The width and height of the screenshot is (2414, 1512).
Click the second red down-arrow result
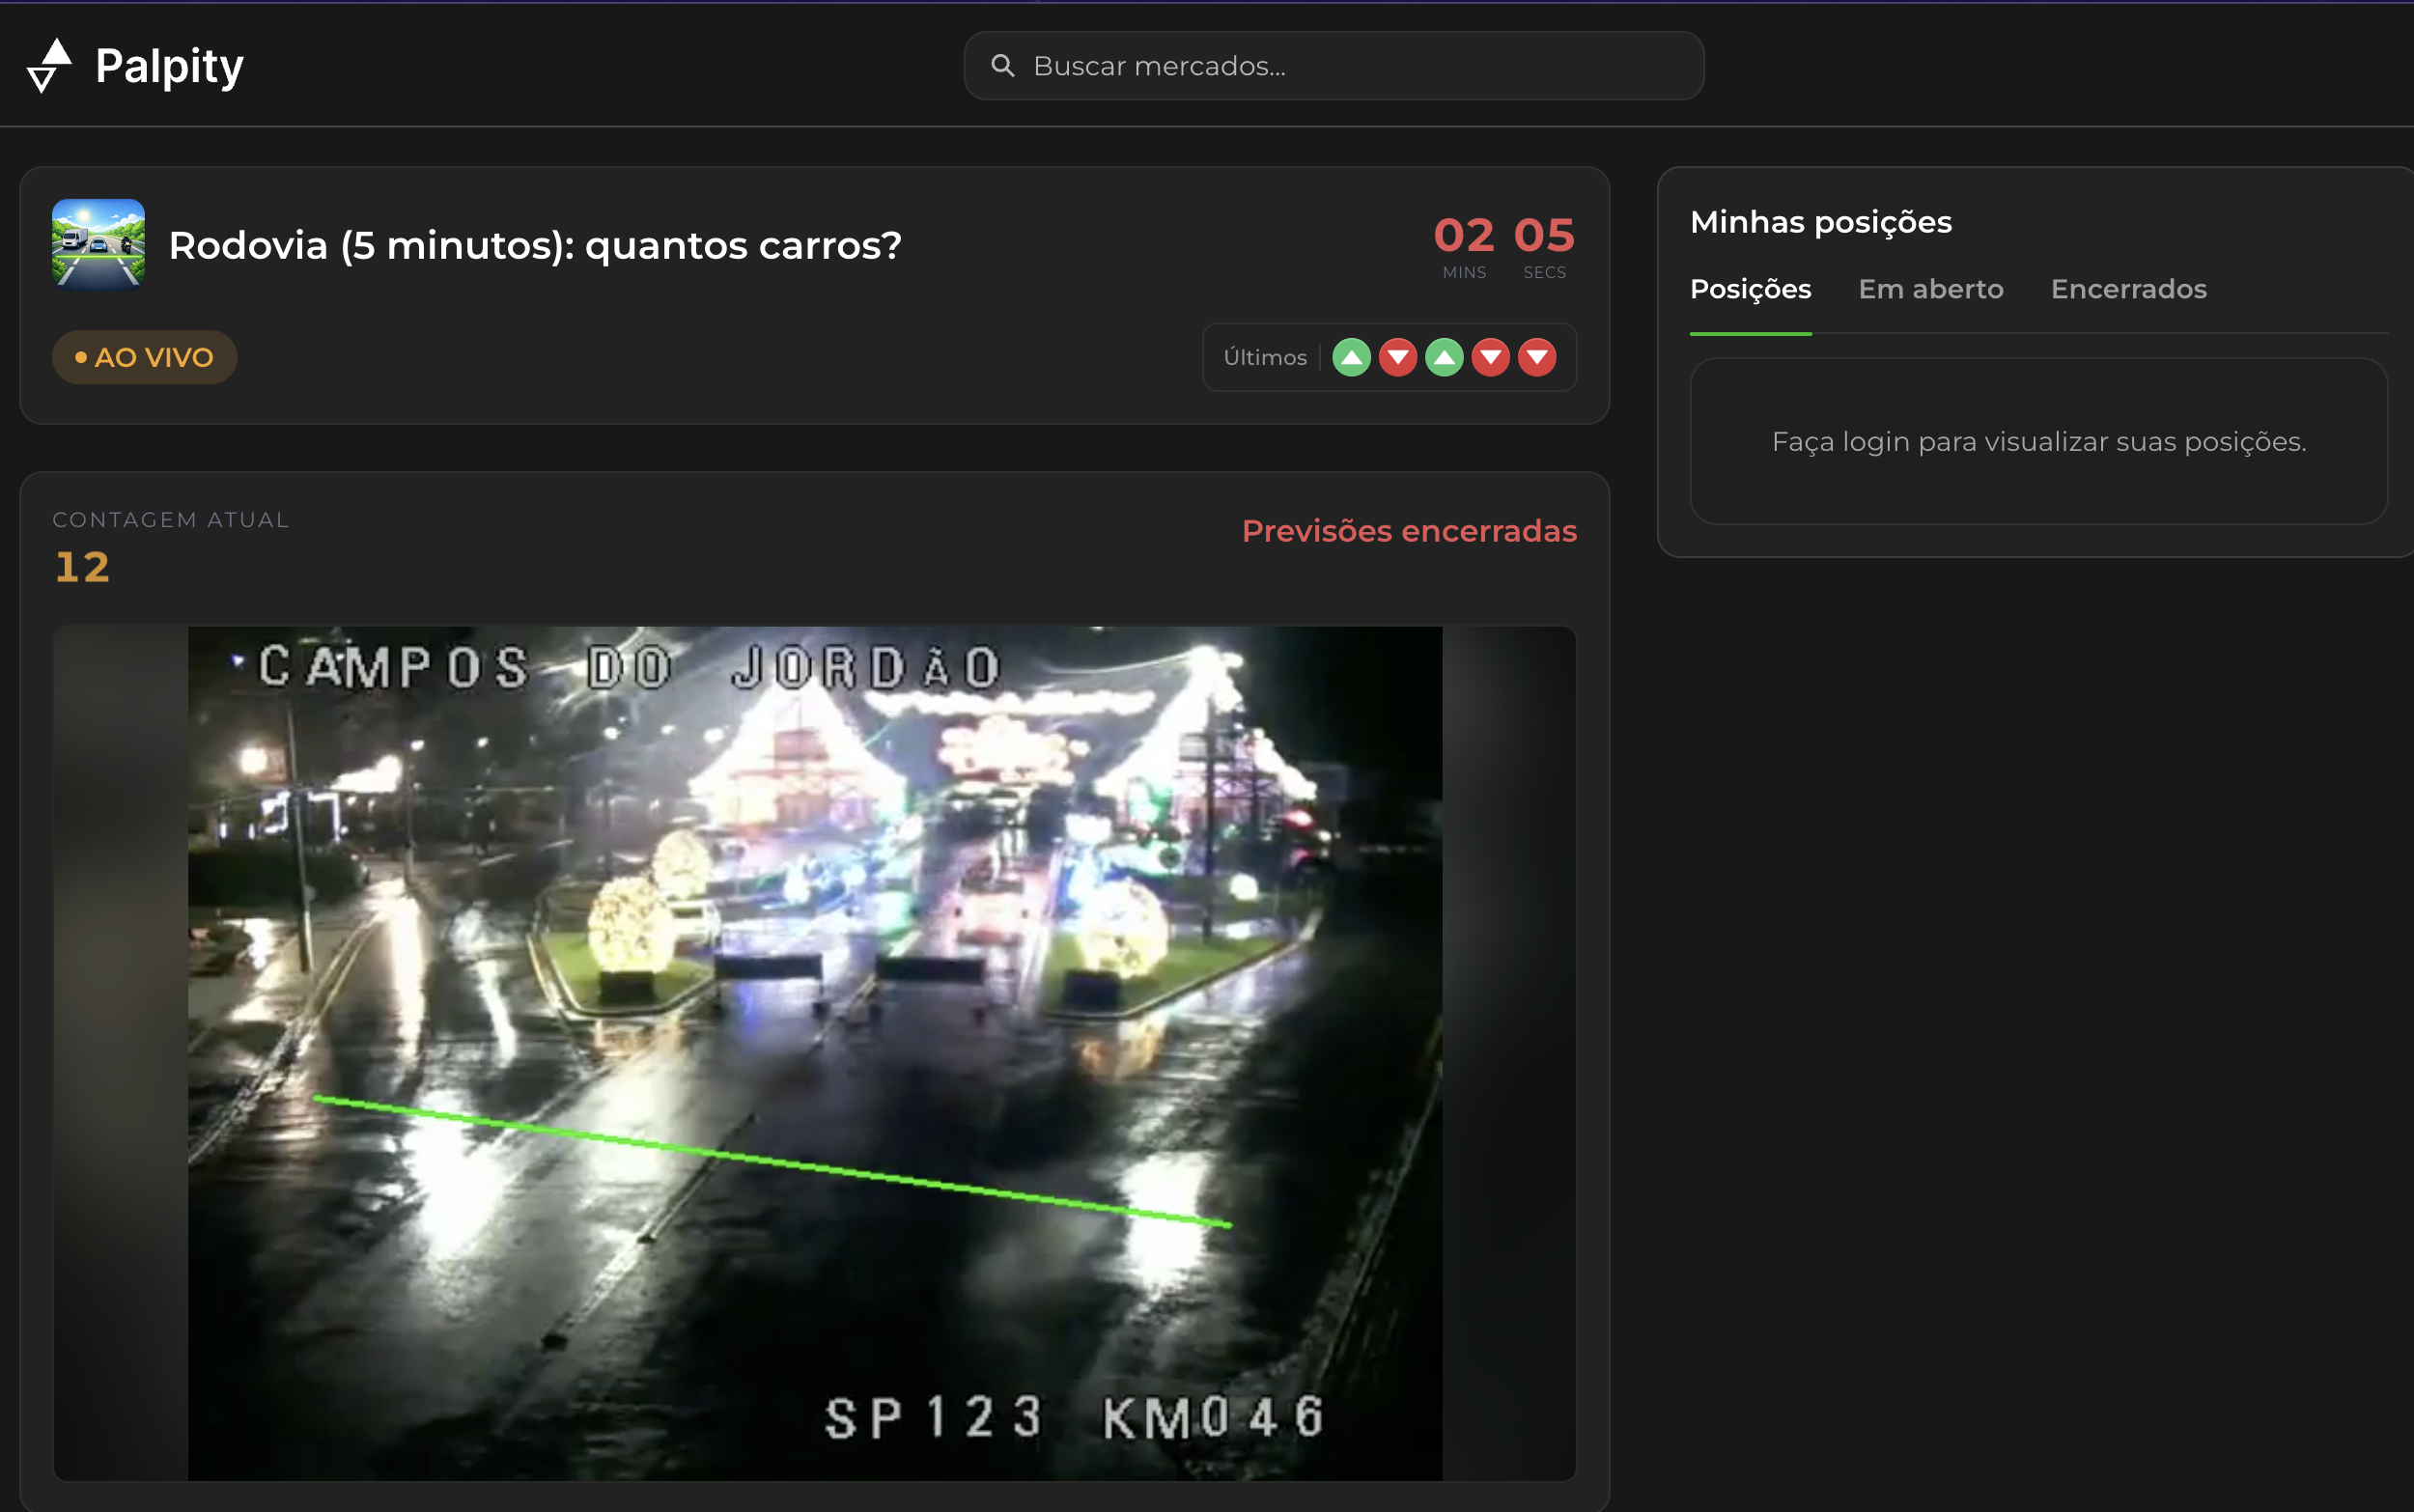(x=1397, y=357)
